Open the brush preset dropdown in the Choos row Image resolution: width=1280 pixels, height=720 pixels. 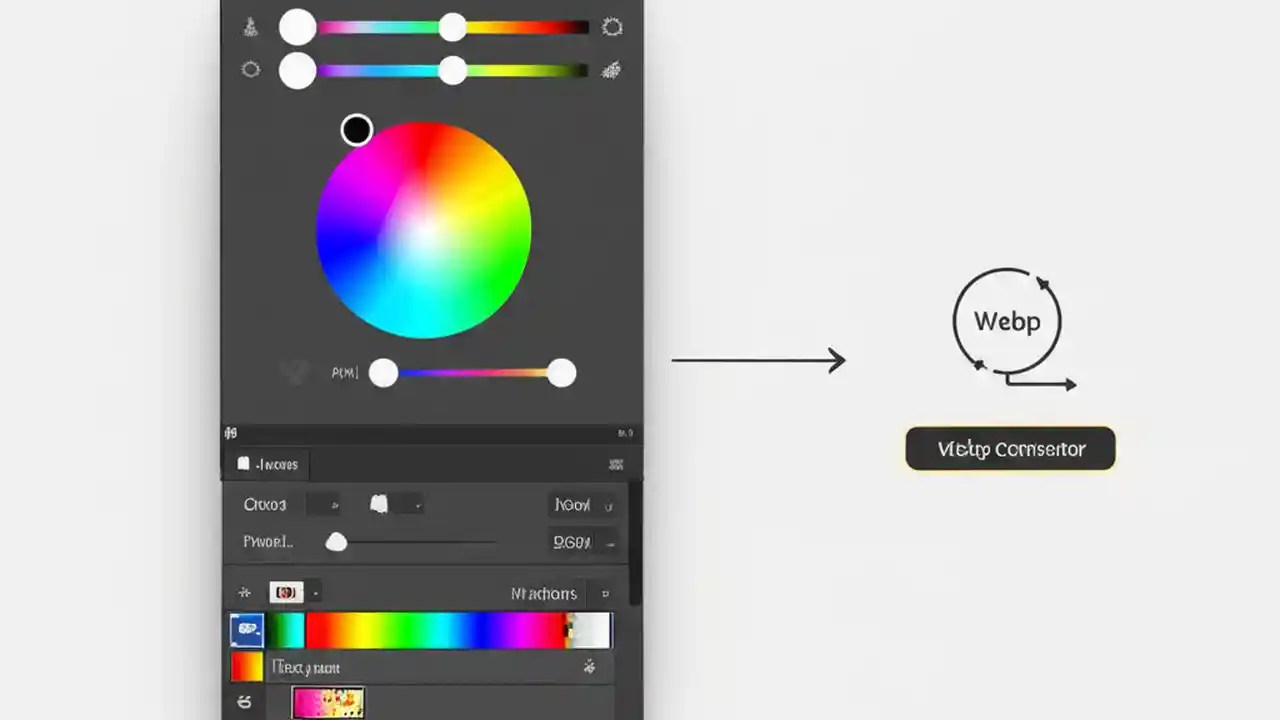pyautogui.click(x=394, y=504)
